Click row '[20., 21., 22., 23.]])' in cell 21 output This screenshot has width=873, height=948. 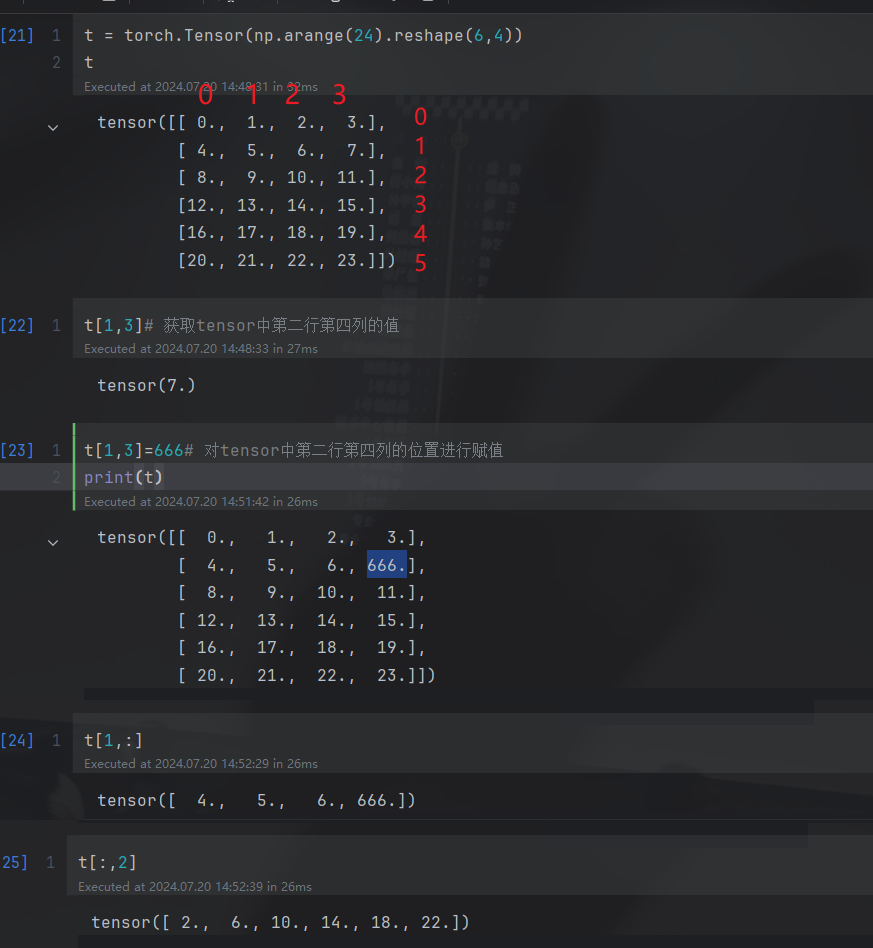(x=287, y=261)
